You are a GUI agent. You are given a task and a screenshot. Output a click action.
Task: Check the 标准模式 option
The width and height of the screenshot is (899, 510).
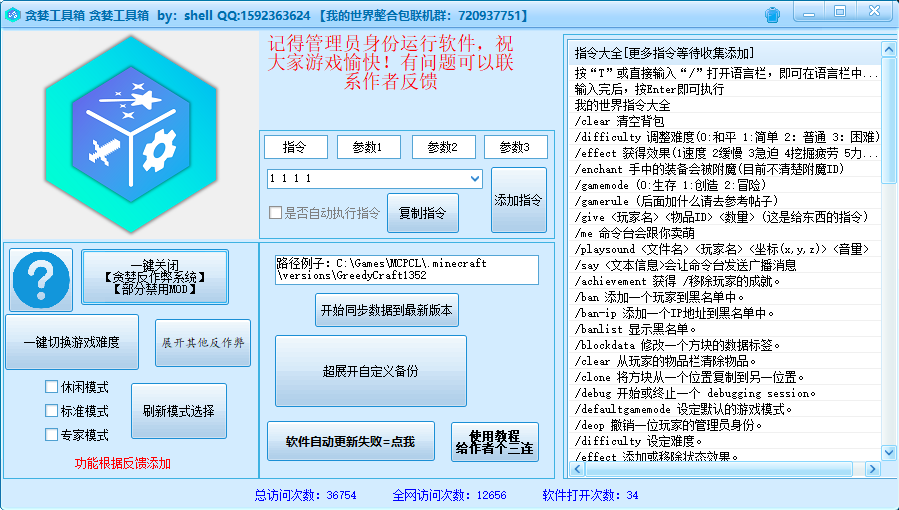click(52, 411)
